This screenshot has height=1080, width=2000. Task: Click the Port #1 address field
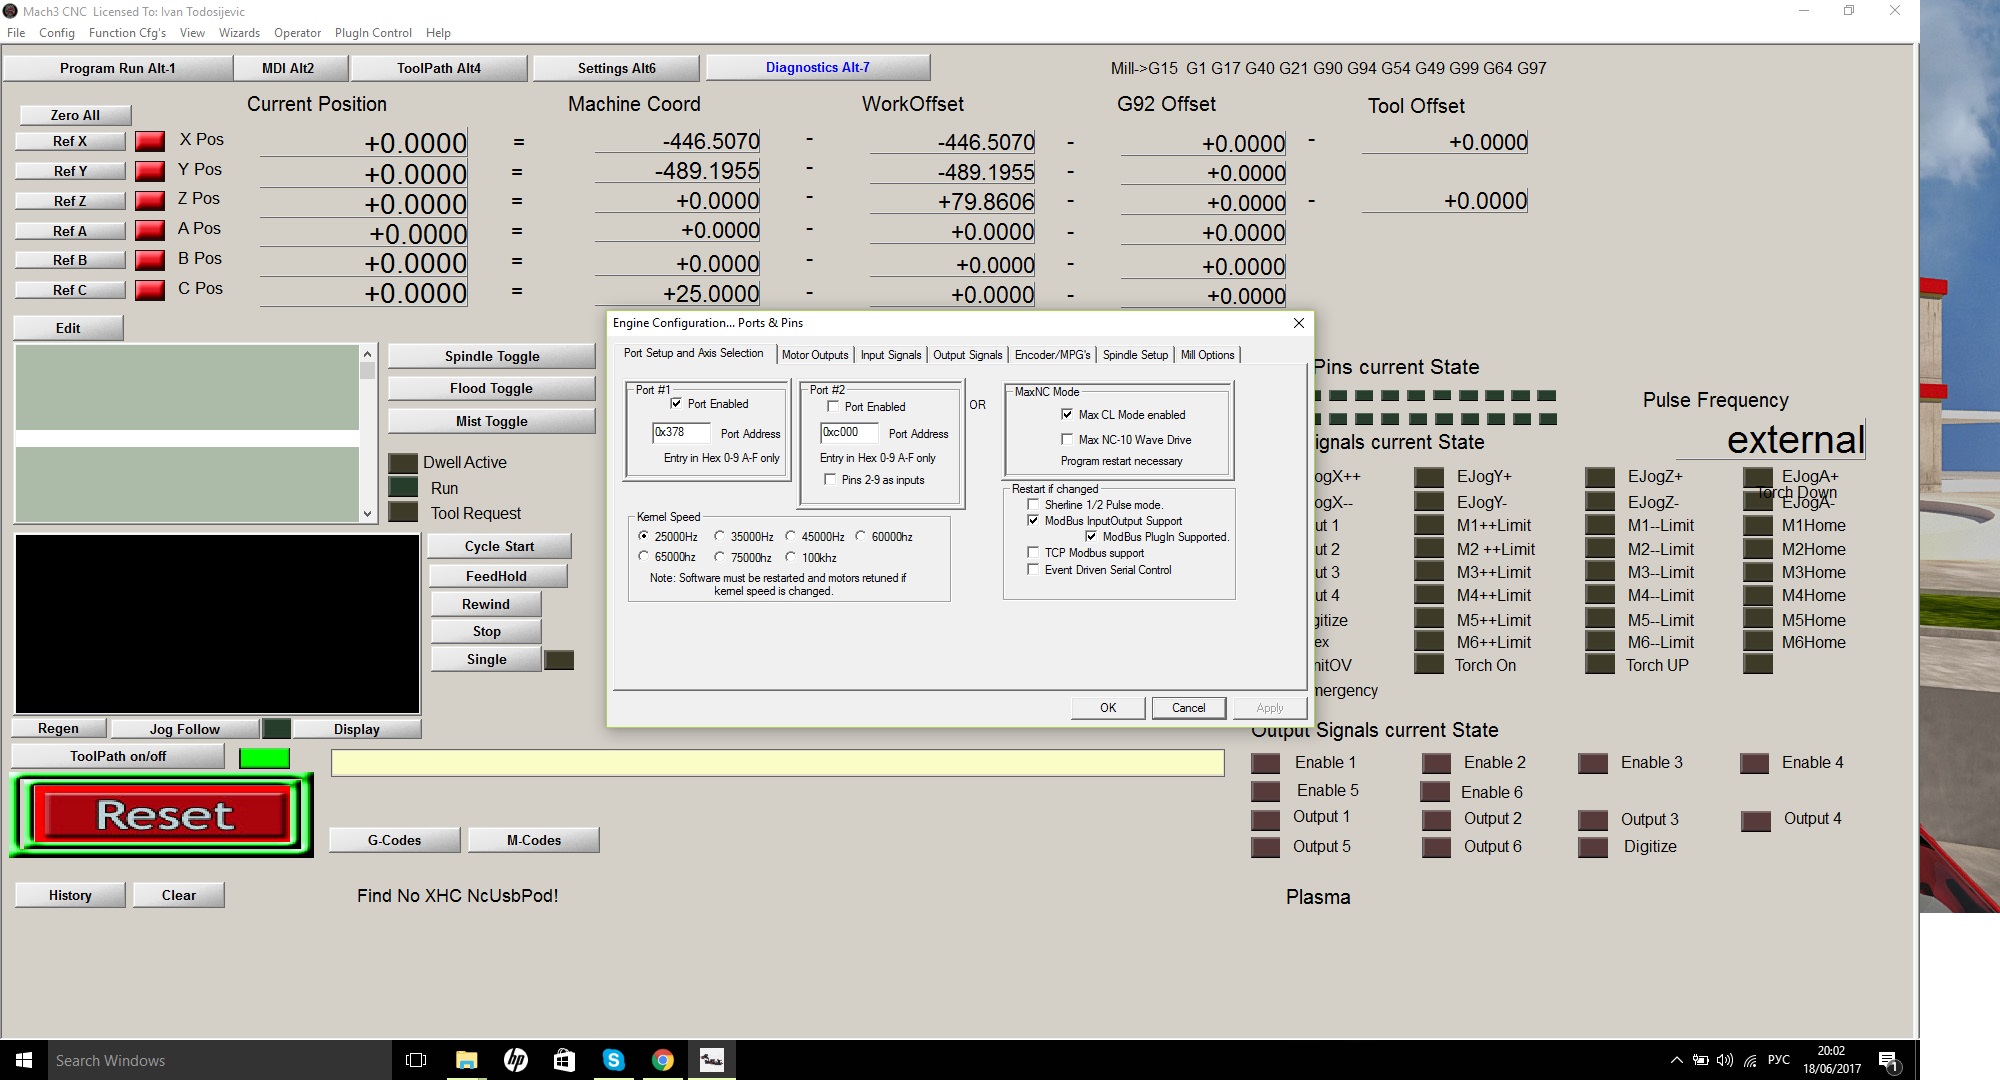click(x=680, y=432)
